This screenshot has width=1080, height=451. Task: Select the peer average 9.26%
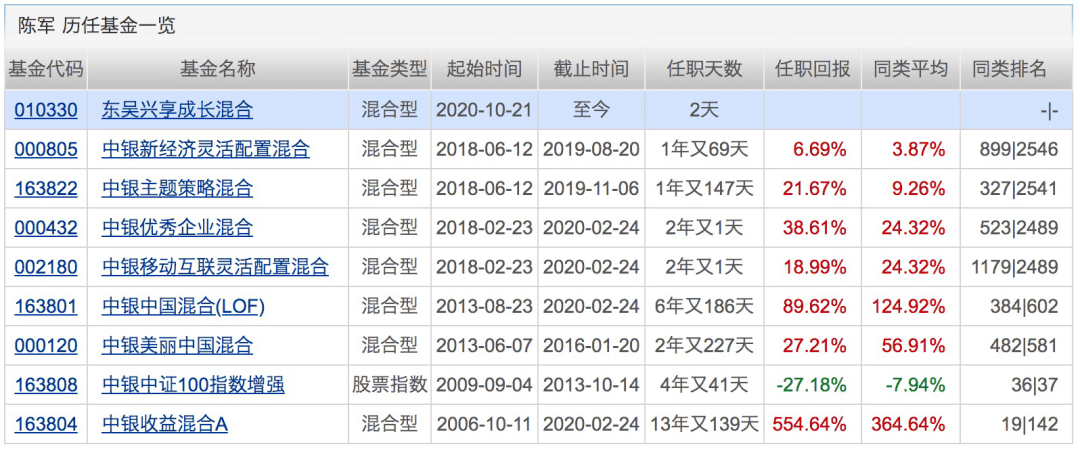pyautogui.click(x=917, y=188)
